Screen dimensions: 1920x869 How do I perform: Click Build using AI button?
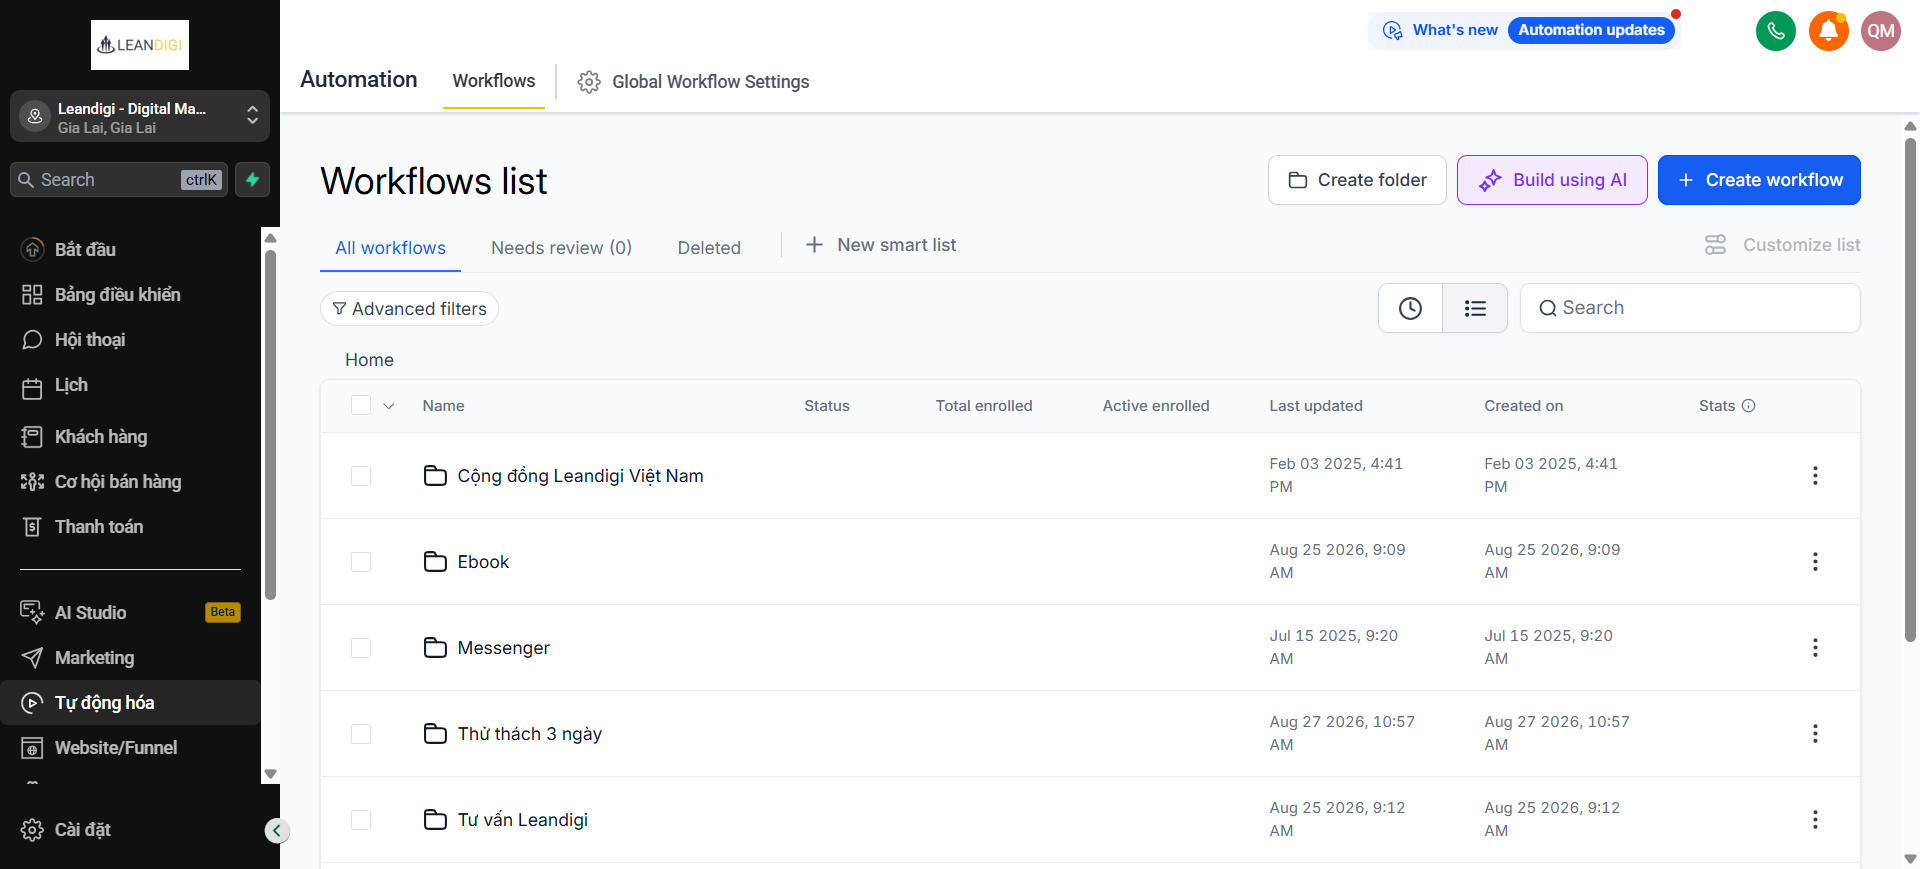pos(1552,180)
